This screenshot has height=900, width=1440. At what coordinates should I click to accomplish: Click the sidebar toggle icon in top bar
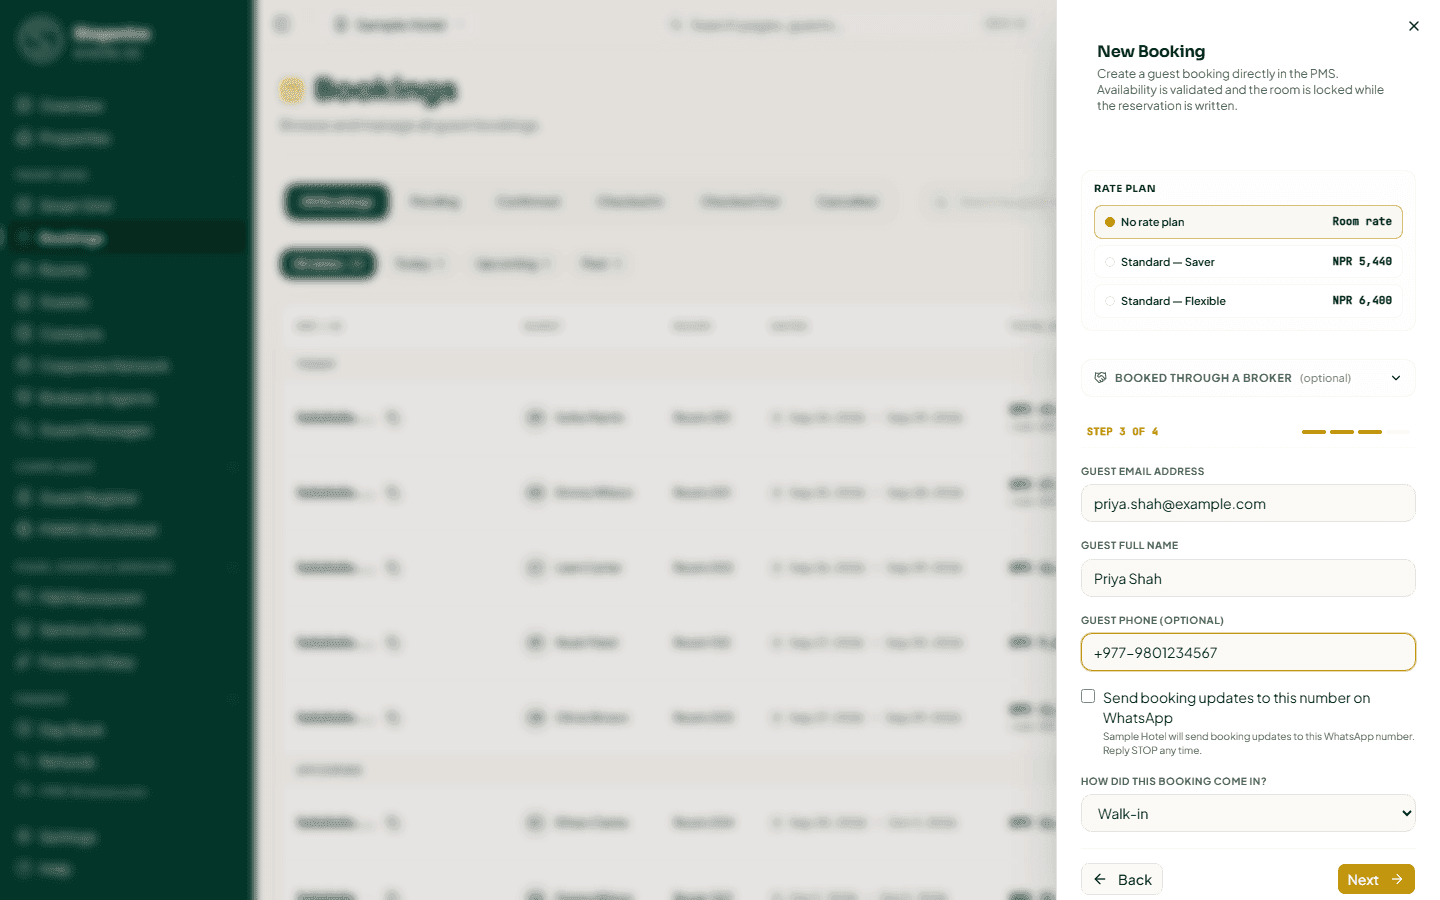pos(282,24)
